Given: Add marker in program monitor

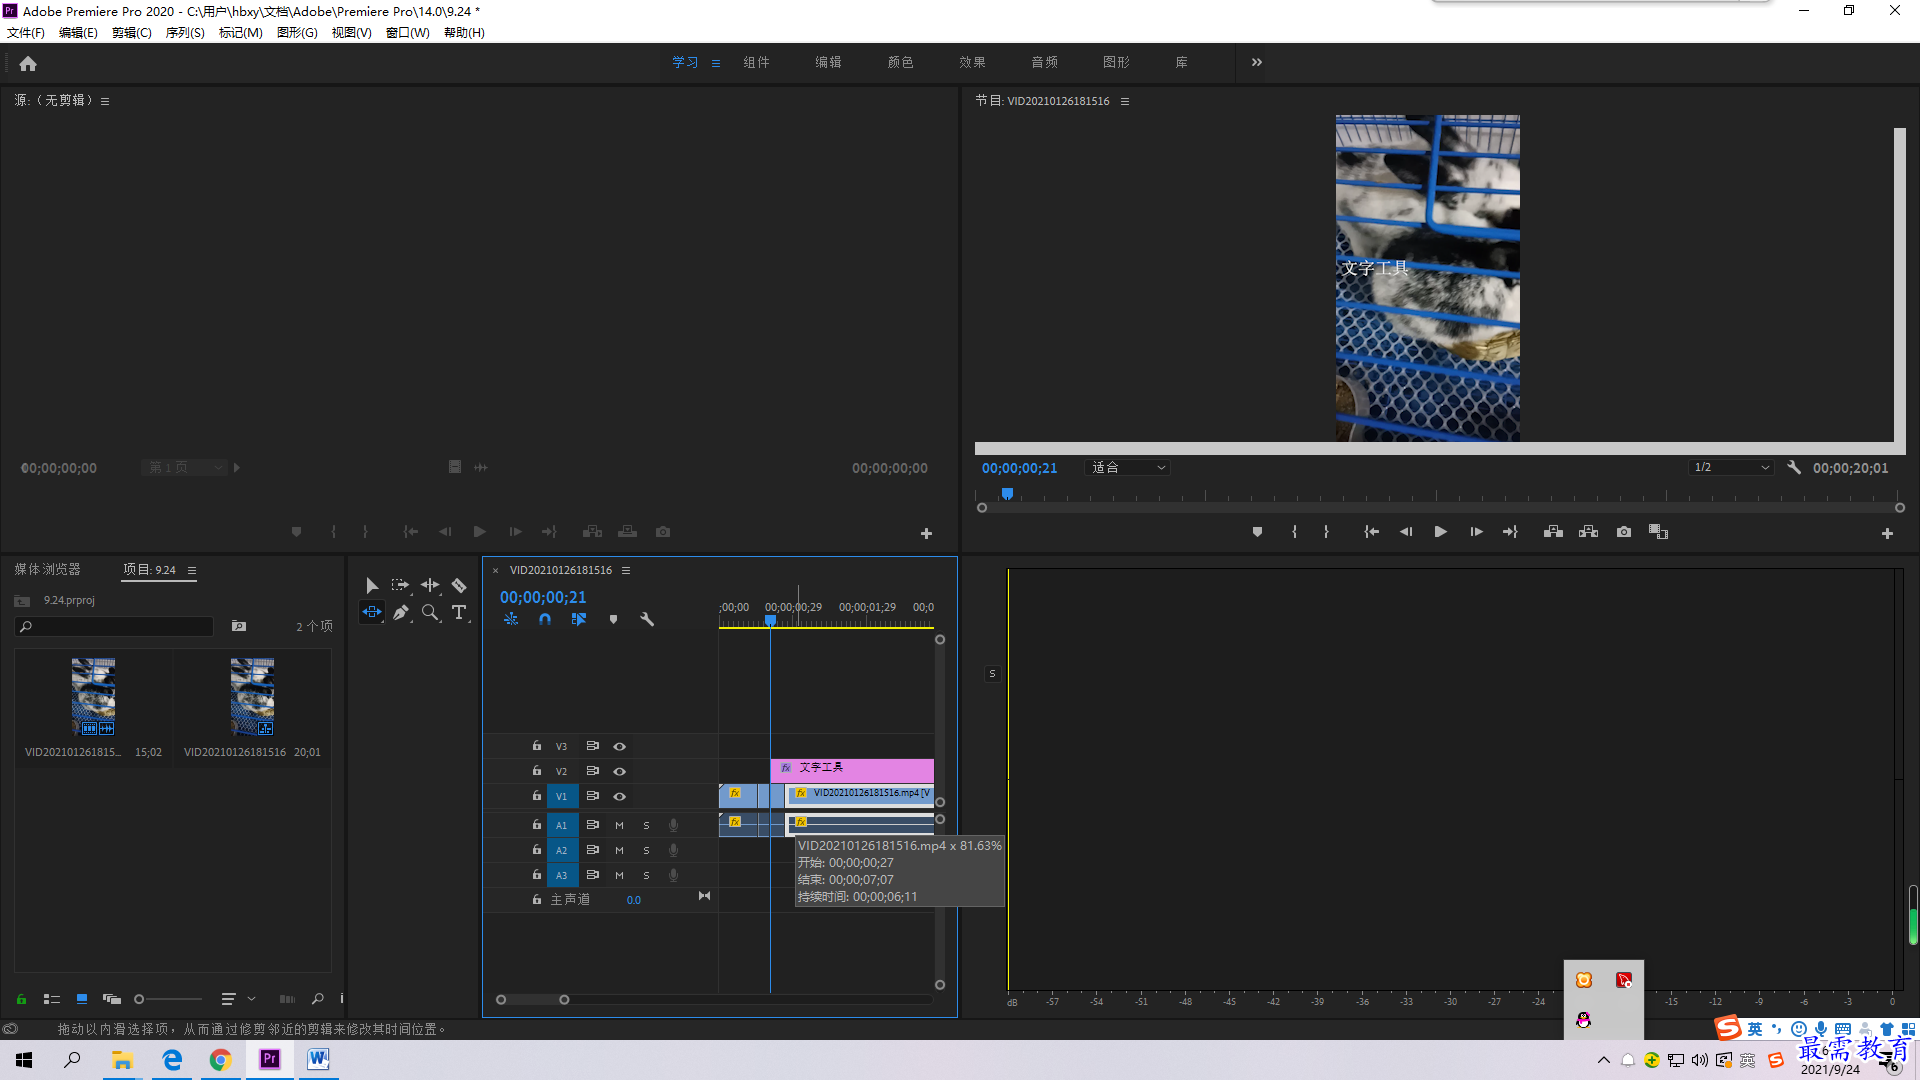Looking at the screenshot, I should (x=1257, y=532).
